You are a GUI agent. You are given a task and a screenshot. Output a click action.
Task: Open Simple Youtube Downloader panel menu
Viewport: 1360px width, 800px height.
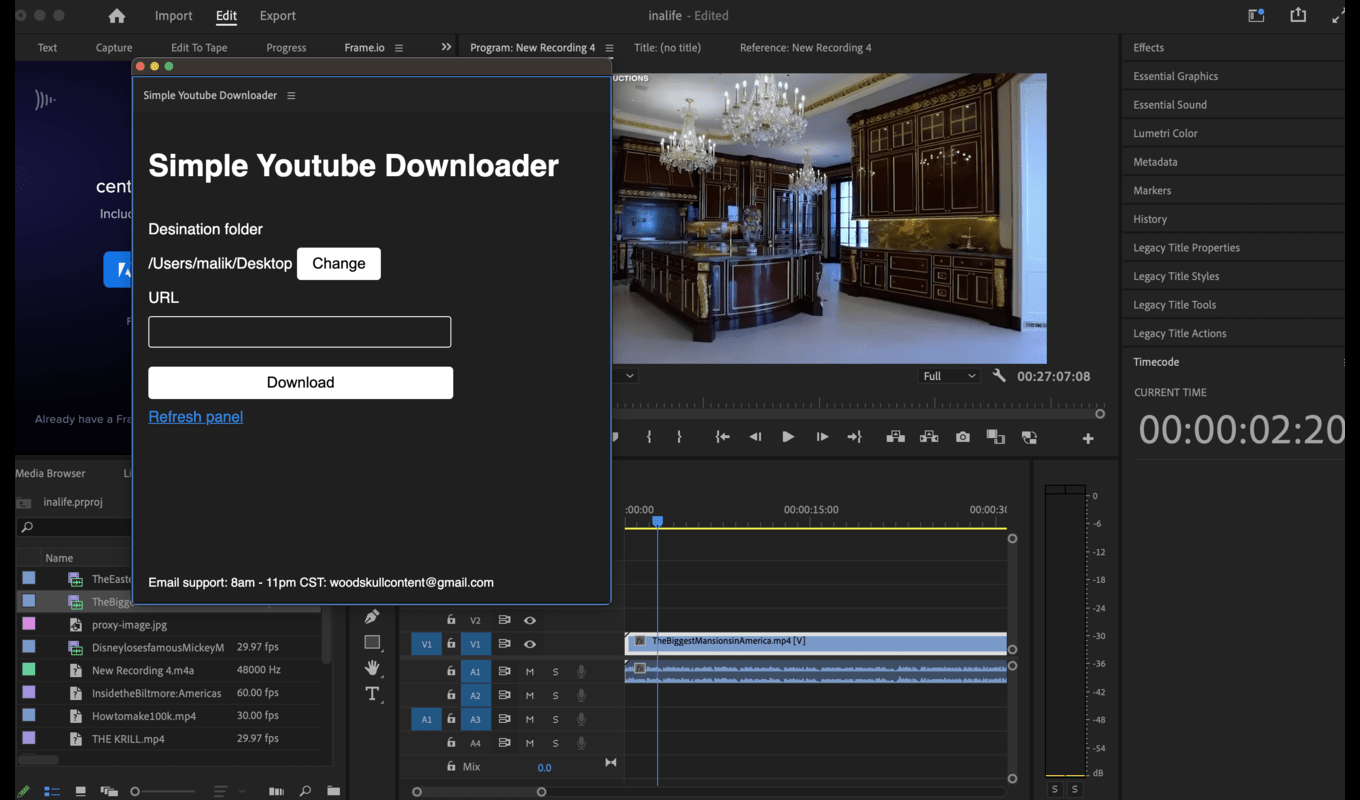click(291, 96)
